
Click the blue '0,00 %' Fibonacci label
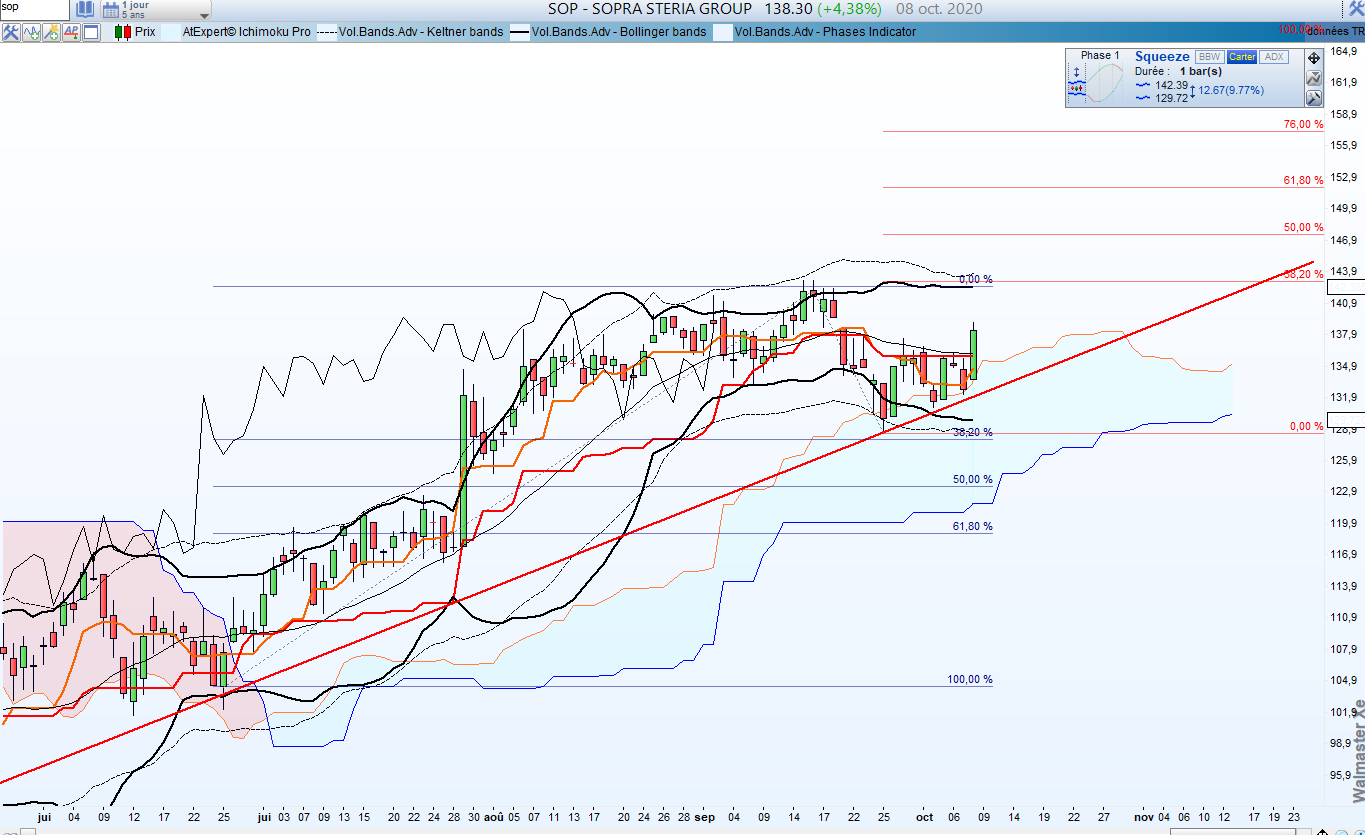(x=975, y=279)
